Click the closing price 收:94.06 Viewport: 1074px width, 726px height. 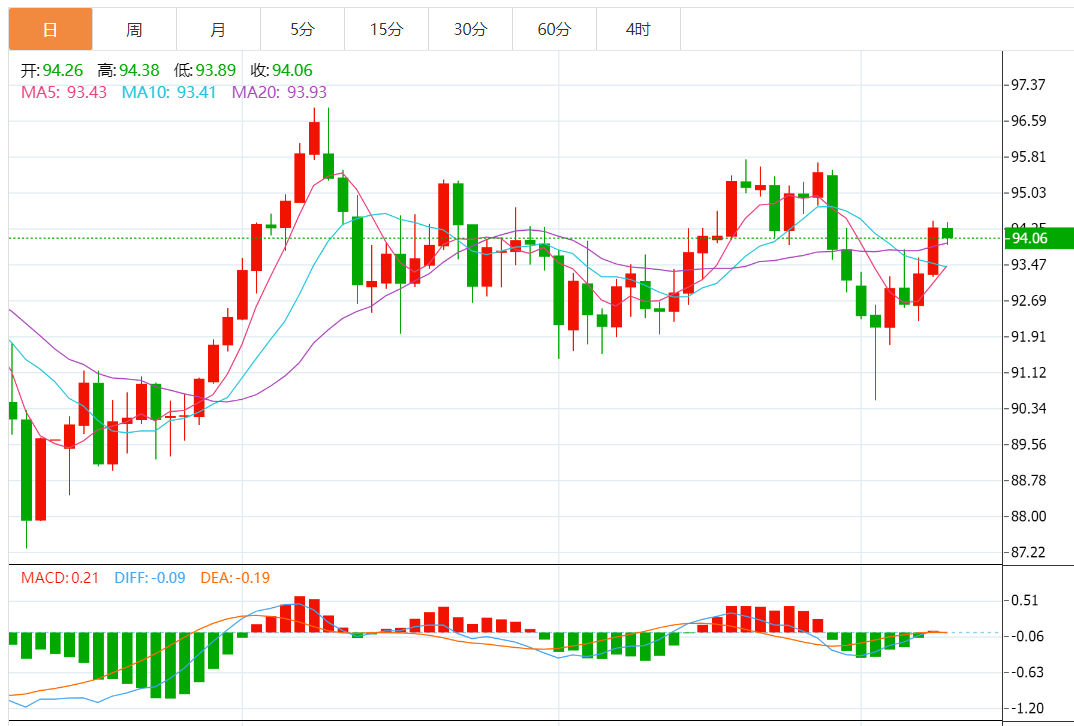282,70
